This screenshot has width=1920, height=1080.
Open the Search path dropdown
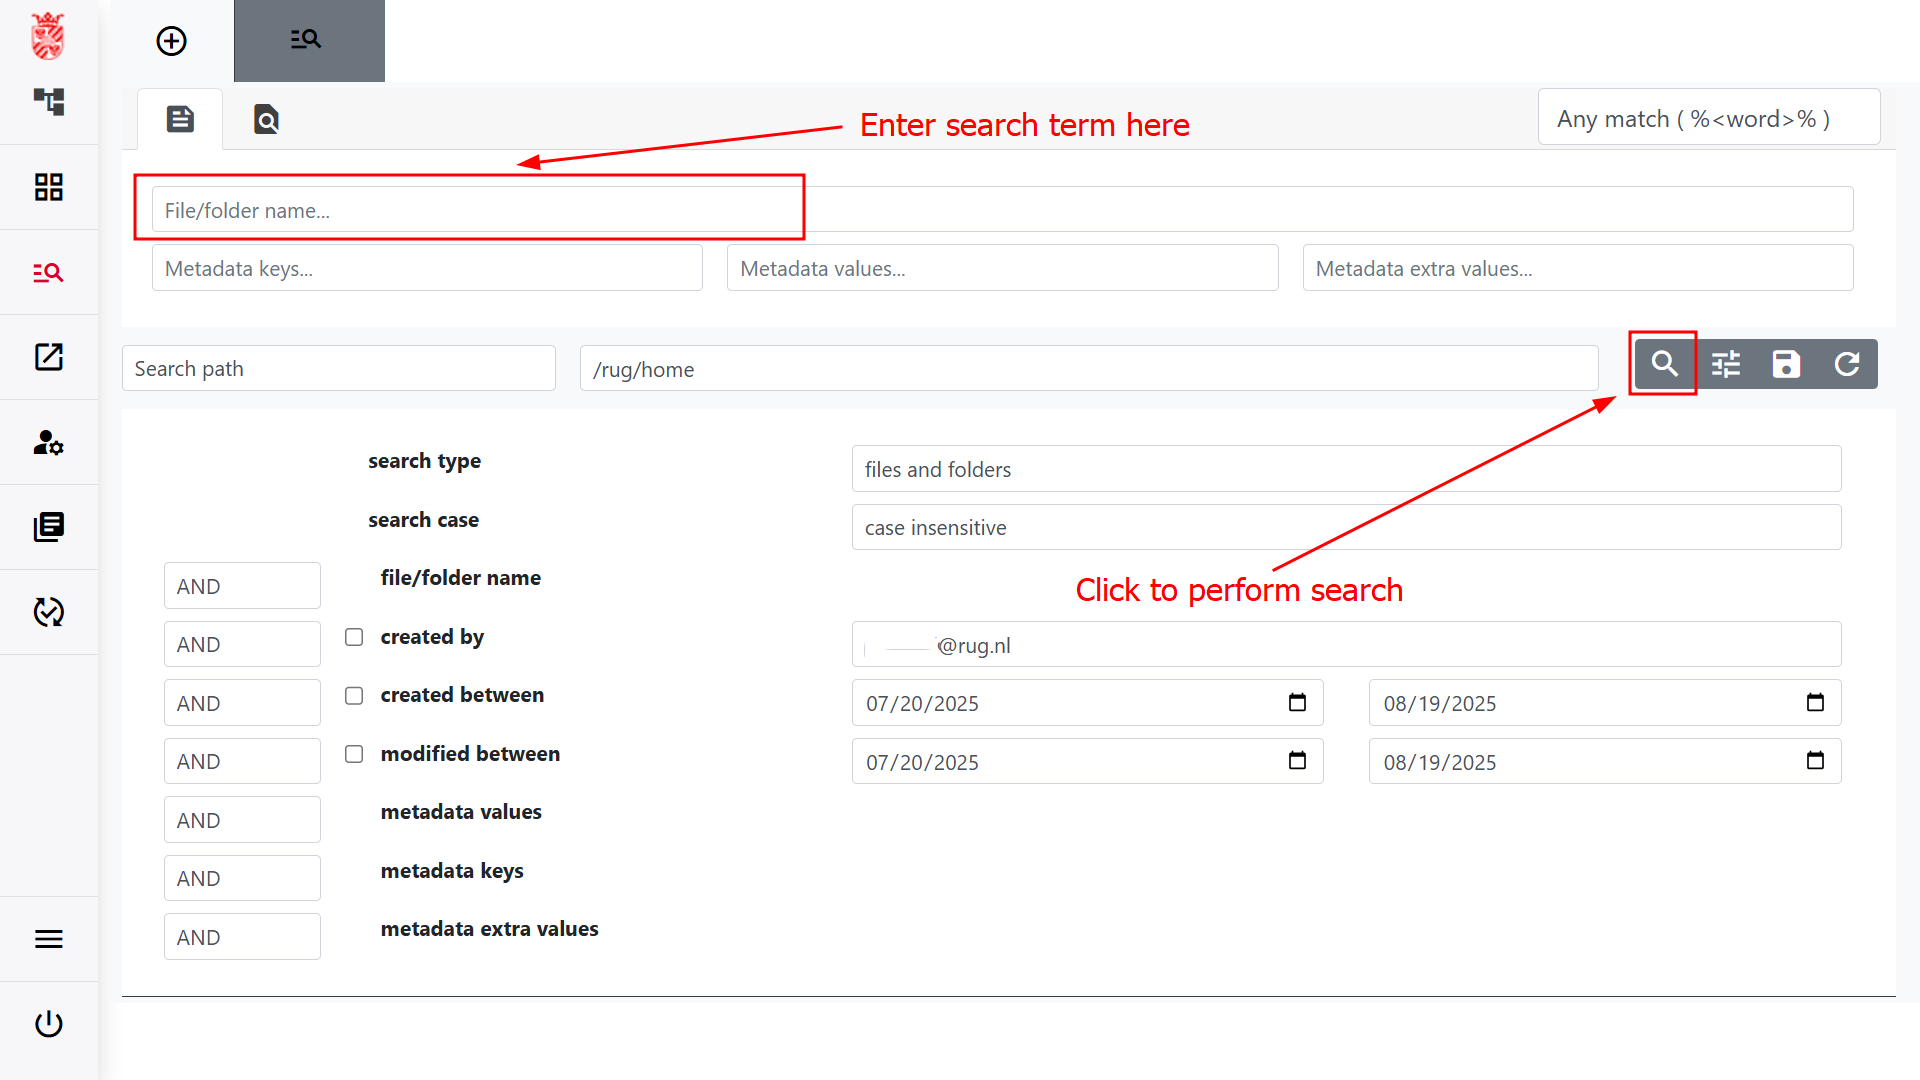pyautogui.click(x=339, y=368)
